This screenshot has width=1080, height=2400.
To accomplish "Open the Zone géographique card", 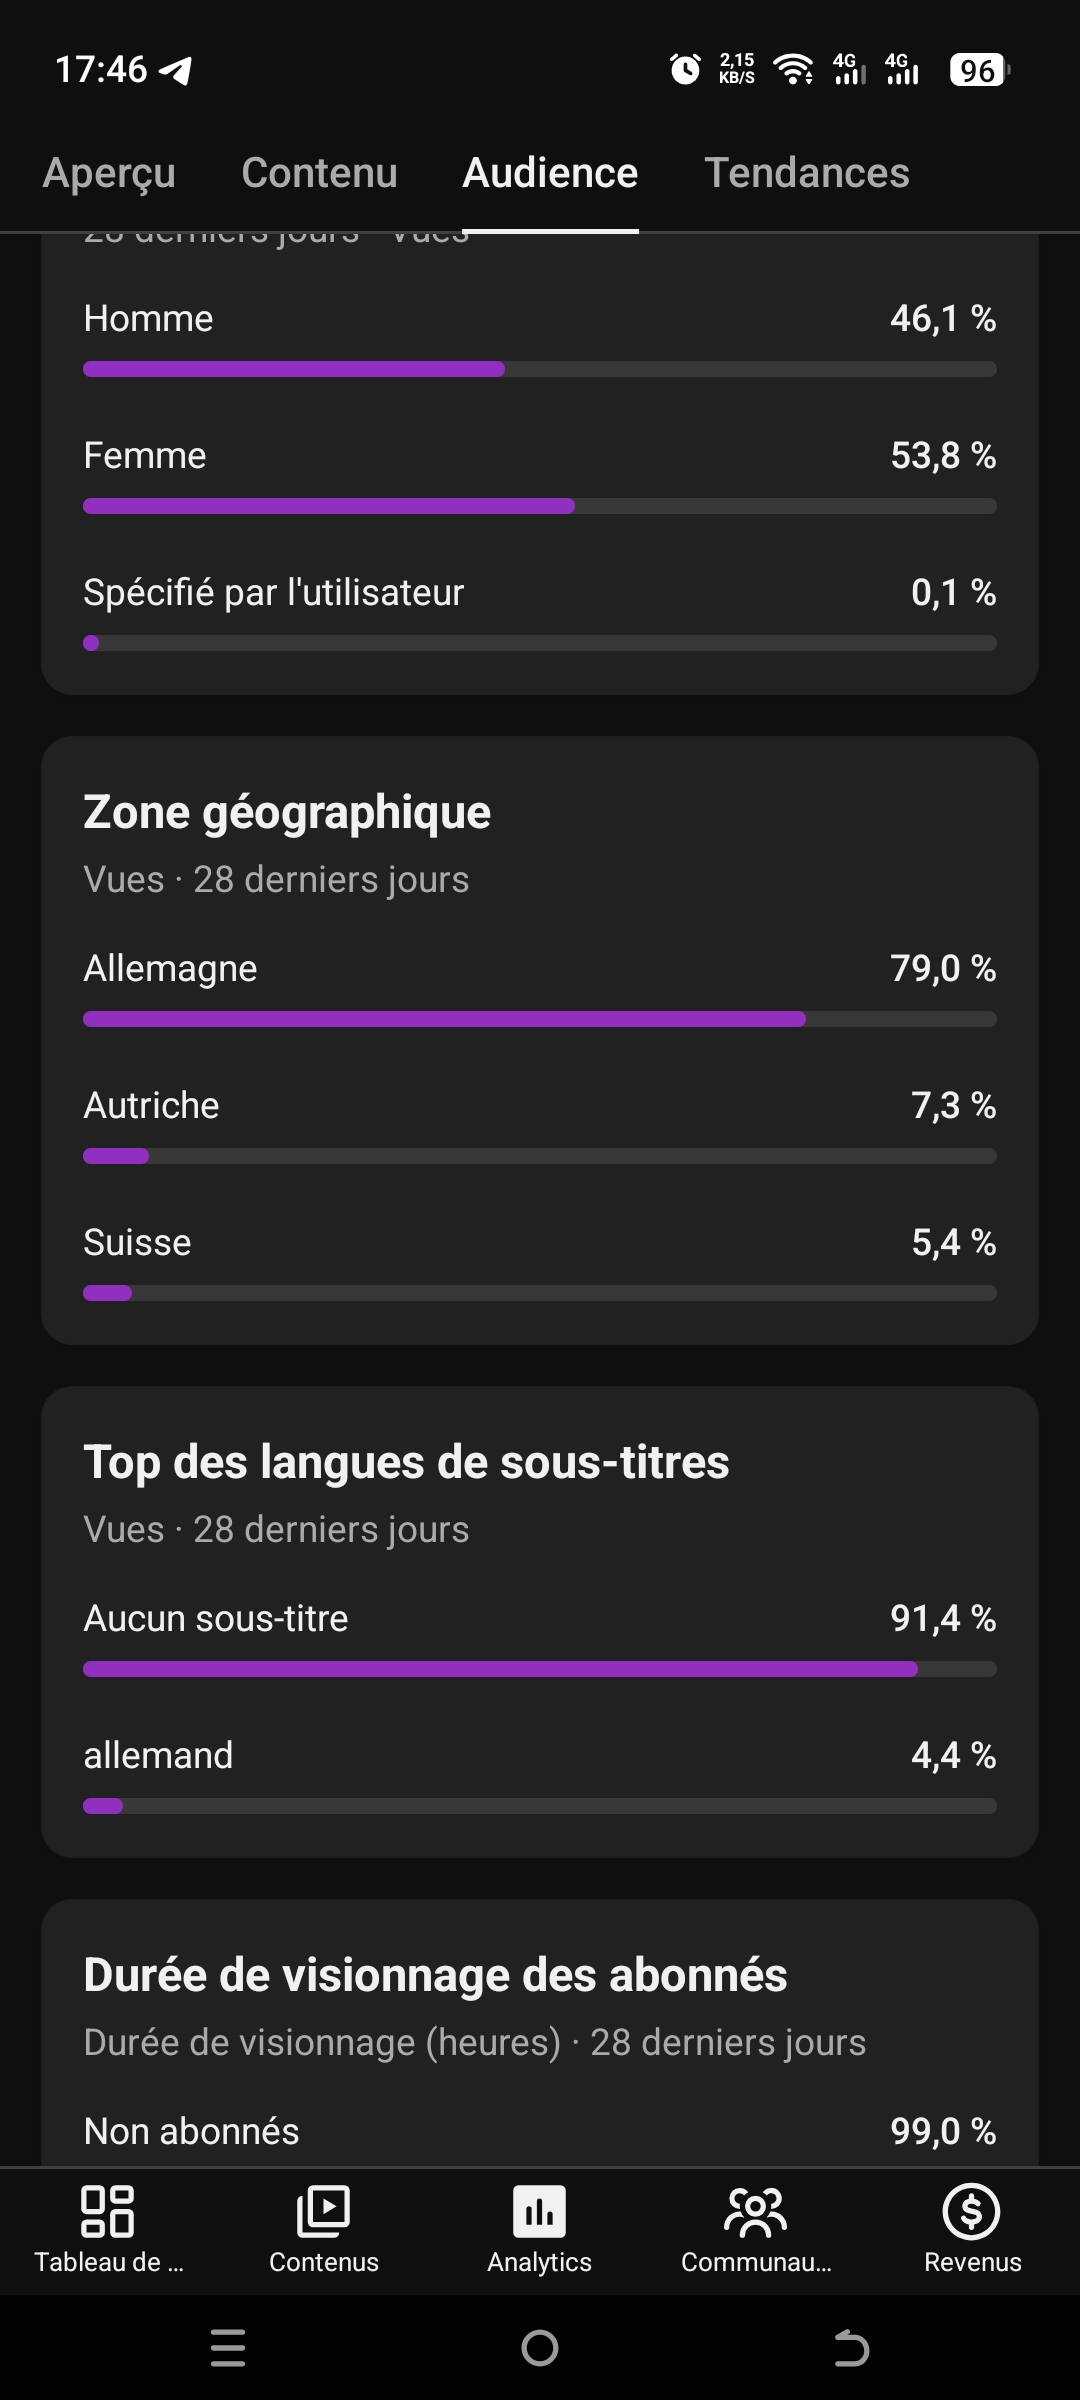I will (540, 1040).
